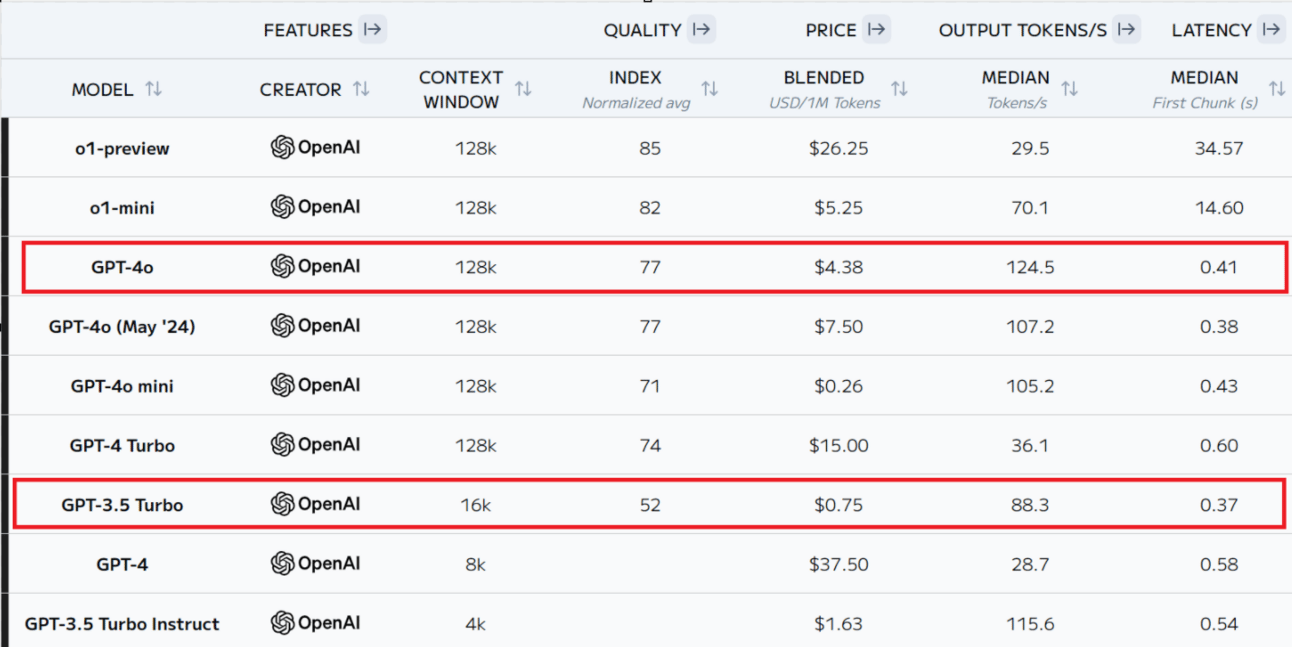
Task: Sort by quality INDEX arrows icon
Action: [710, 89]
